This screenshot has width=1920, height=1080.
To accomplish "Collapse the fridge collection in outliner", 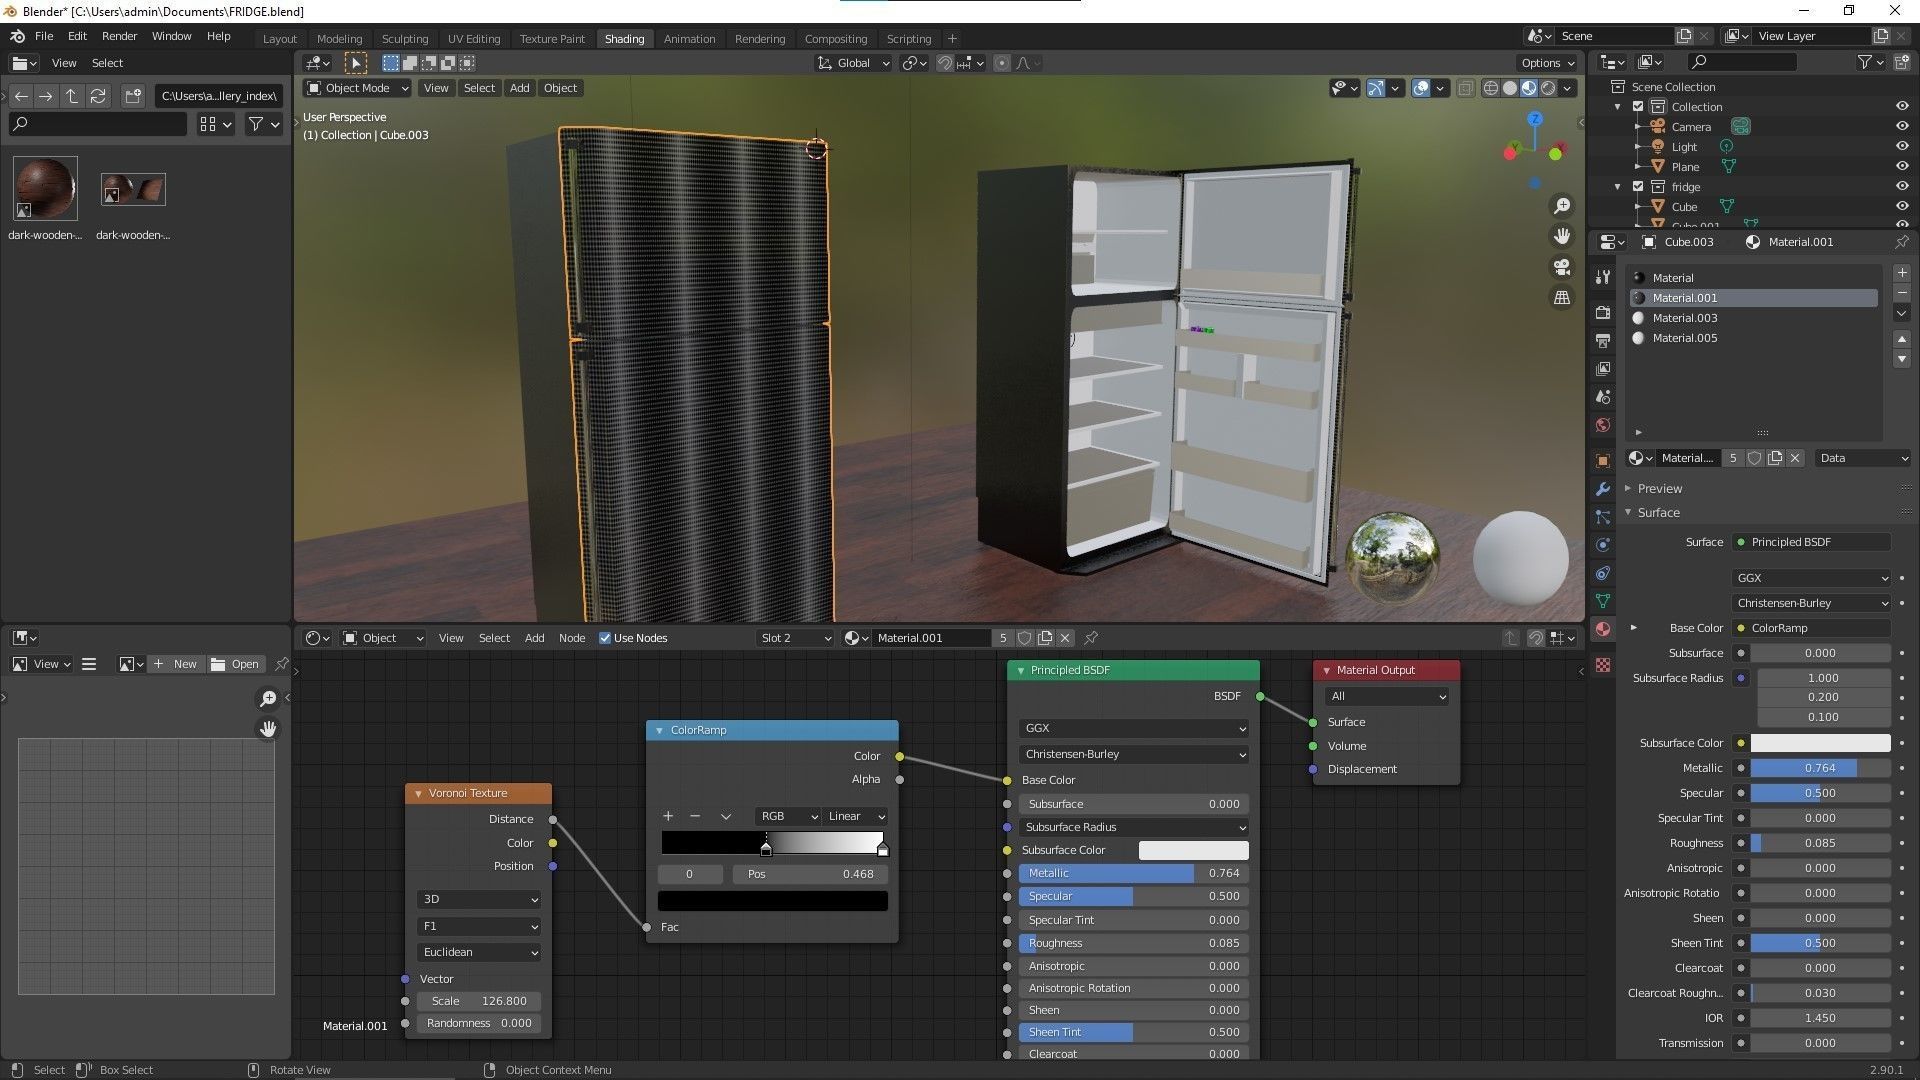I will coord(1617,186).
